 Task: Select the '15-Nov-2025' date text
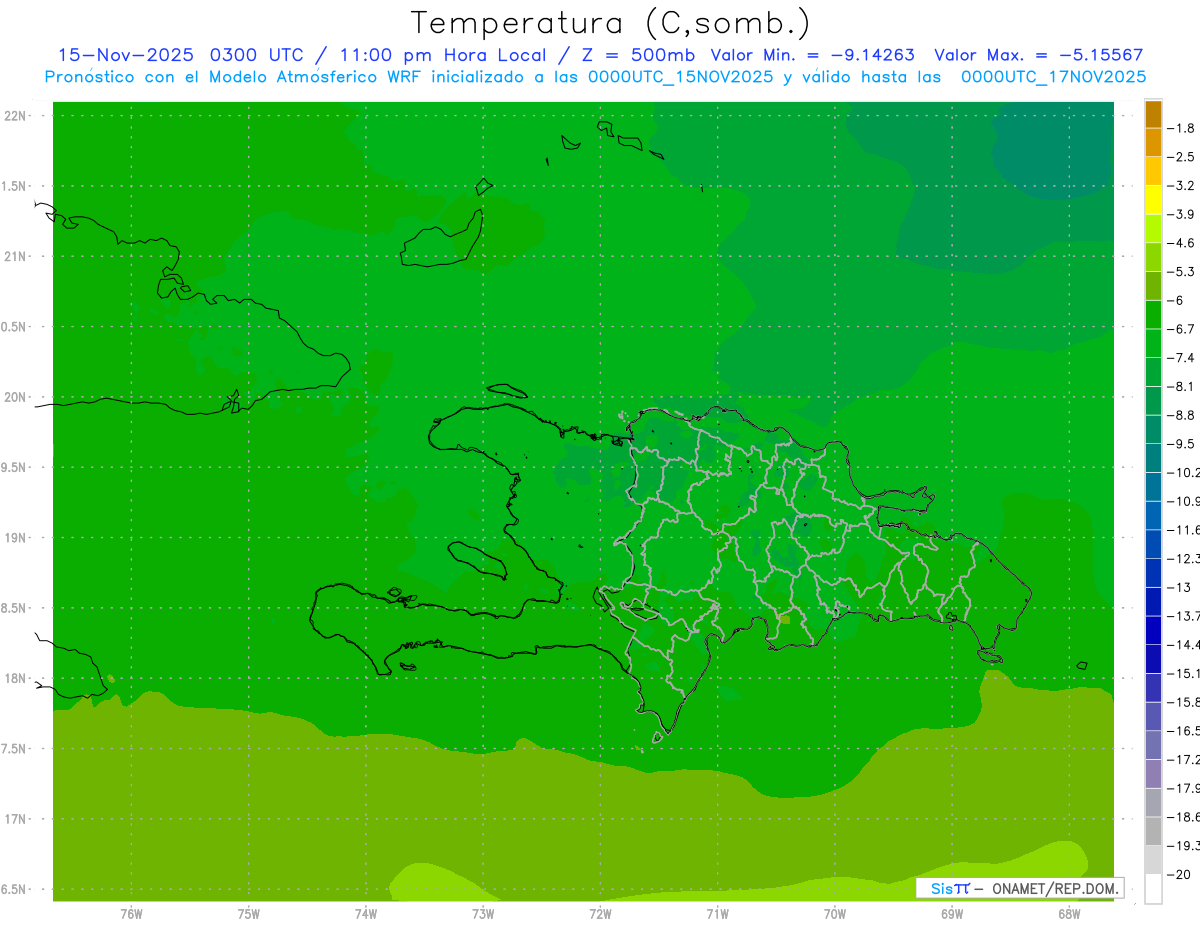click(127, 55)
